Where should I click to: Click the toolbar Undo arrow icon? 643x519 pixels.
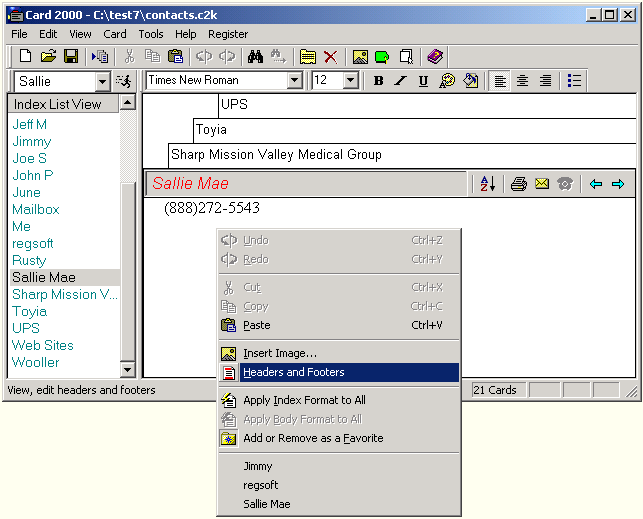204,56
